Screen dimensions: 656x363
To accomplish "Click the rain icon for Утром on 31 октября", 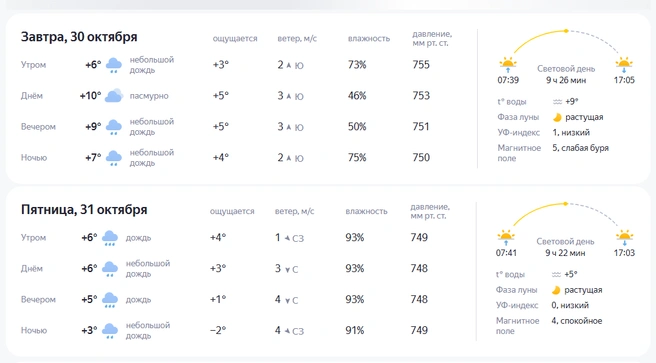I will [110, 238].
